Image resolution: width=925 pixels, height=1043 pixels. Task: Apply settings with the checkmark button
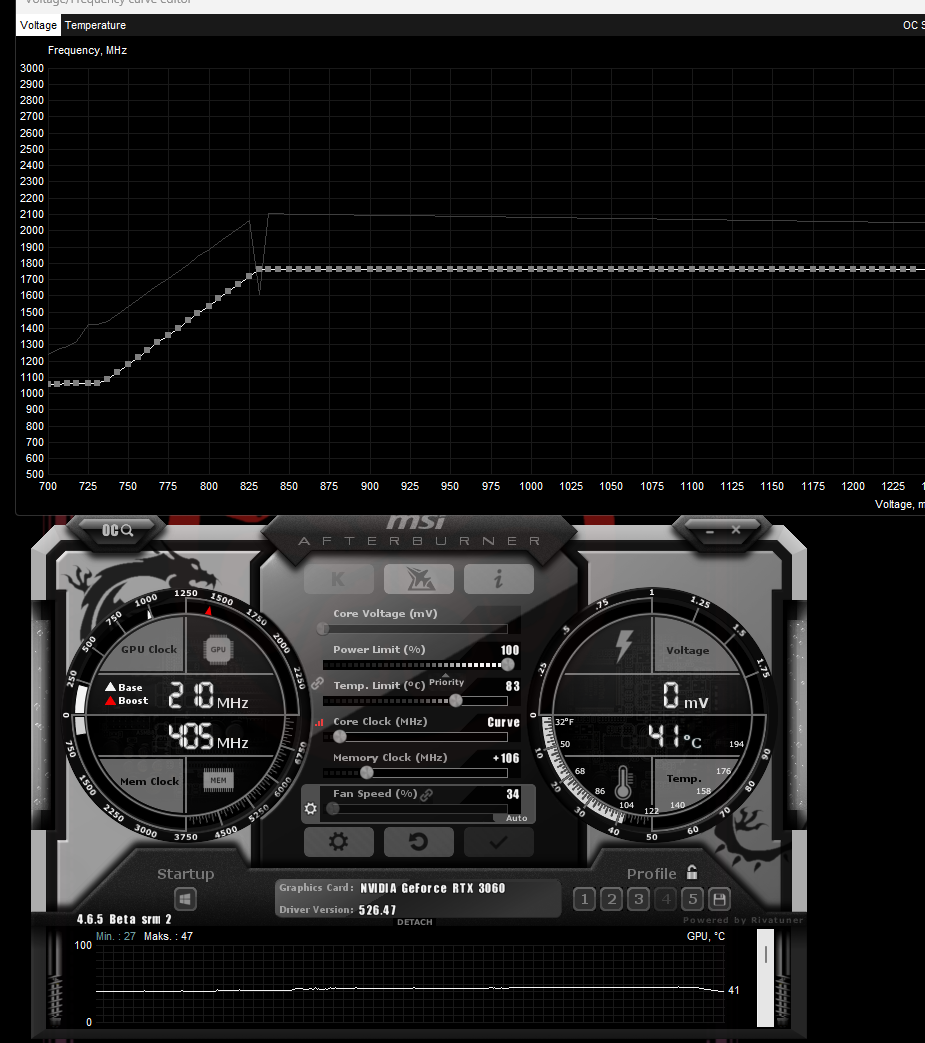499,842
